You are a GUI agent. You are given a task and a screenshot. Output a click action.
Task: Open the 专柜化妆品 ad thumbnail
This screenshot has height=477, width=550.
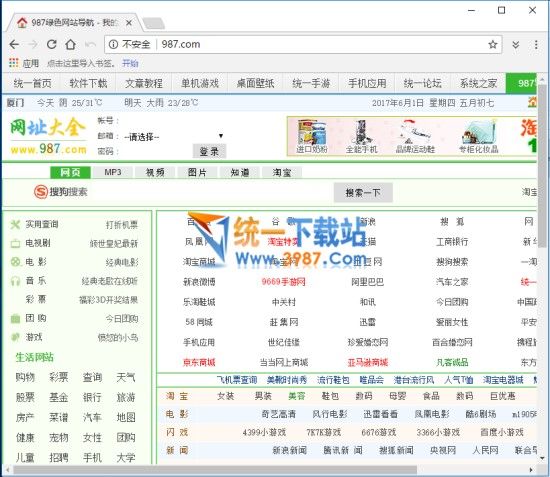(479, 137)
